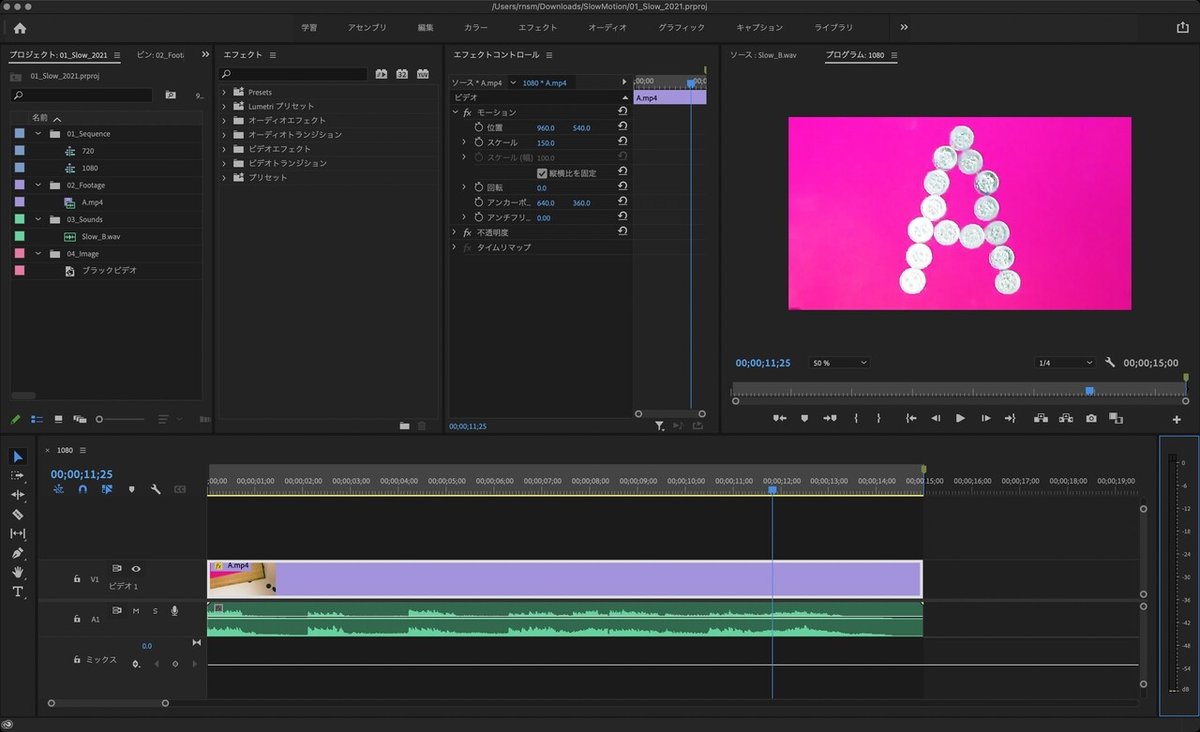This screenshot has height=732, width=1200.
Task: Click Accelerated Effects filter icon
Action: point(381,74)
